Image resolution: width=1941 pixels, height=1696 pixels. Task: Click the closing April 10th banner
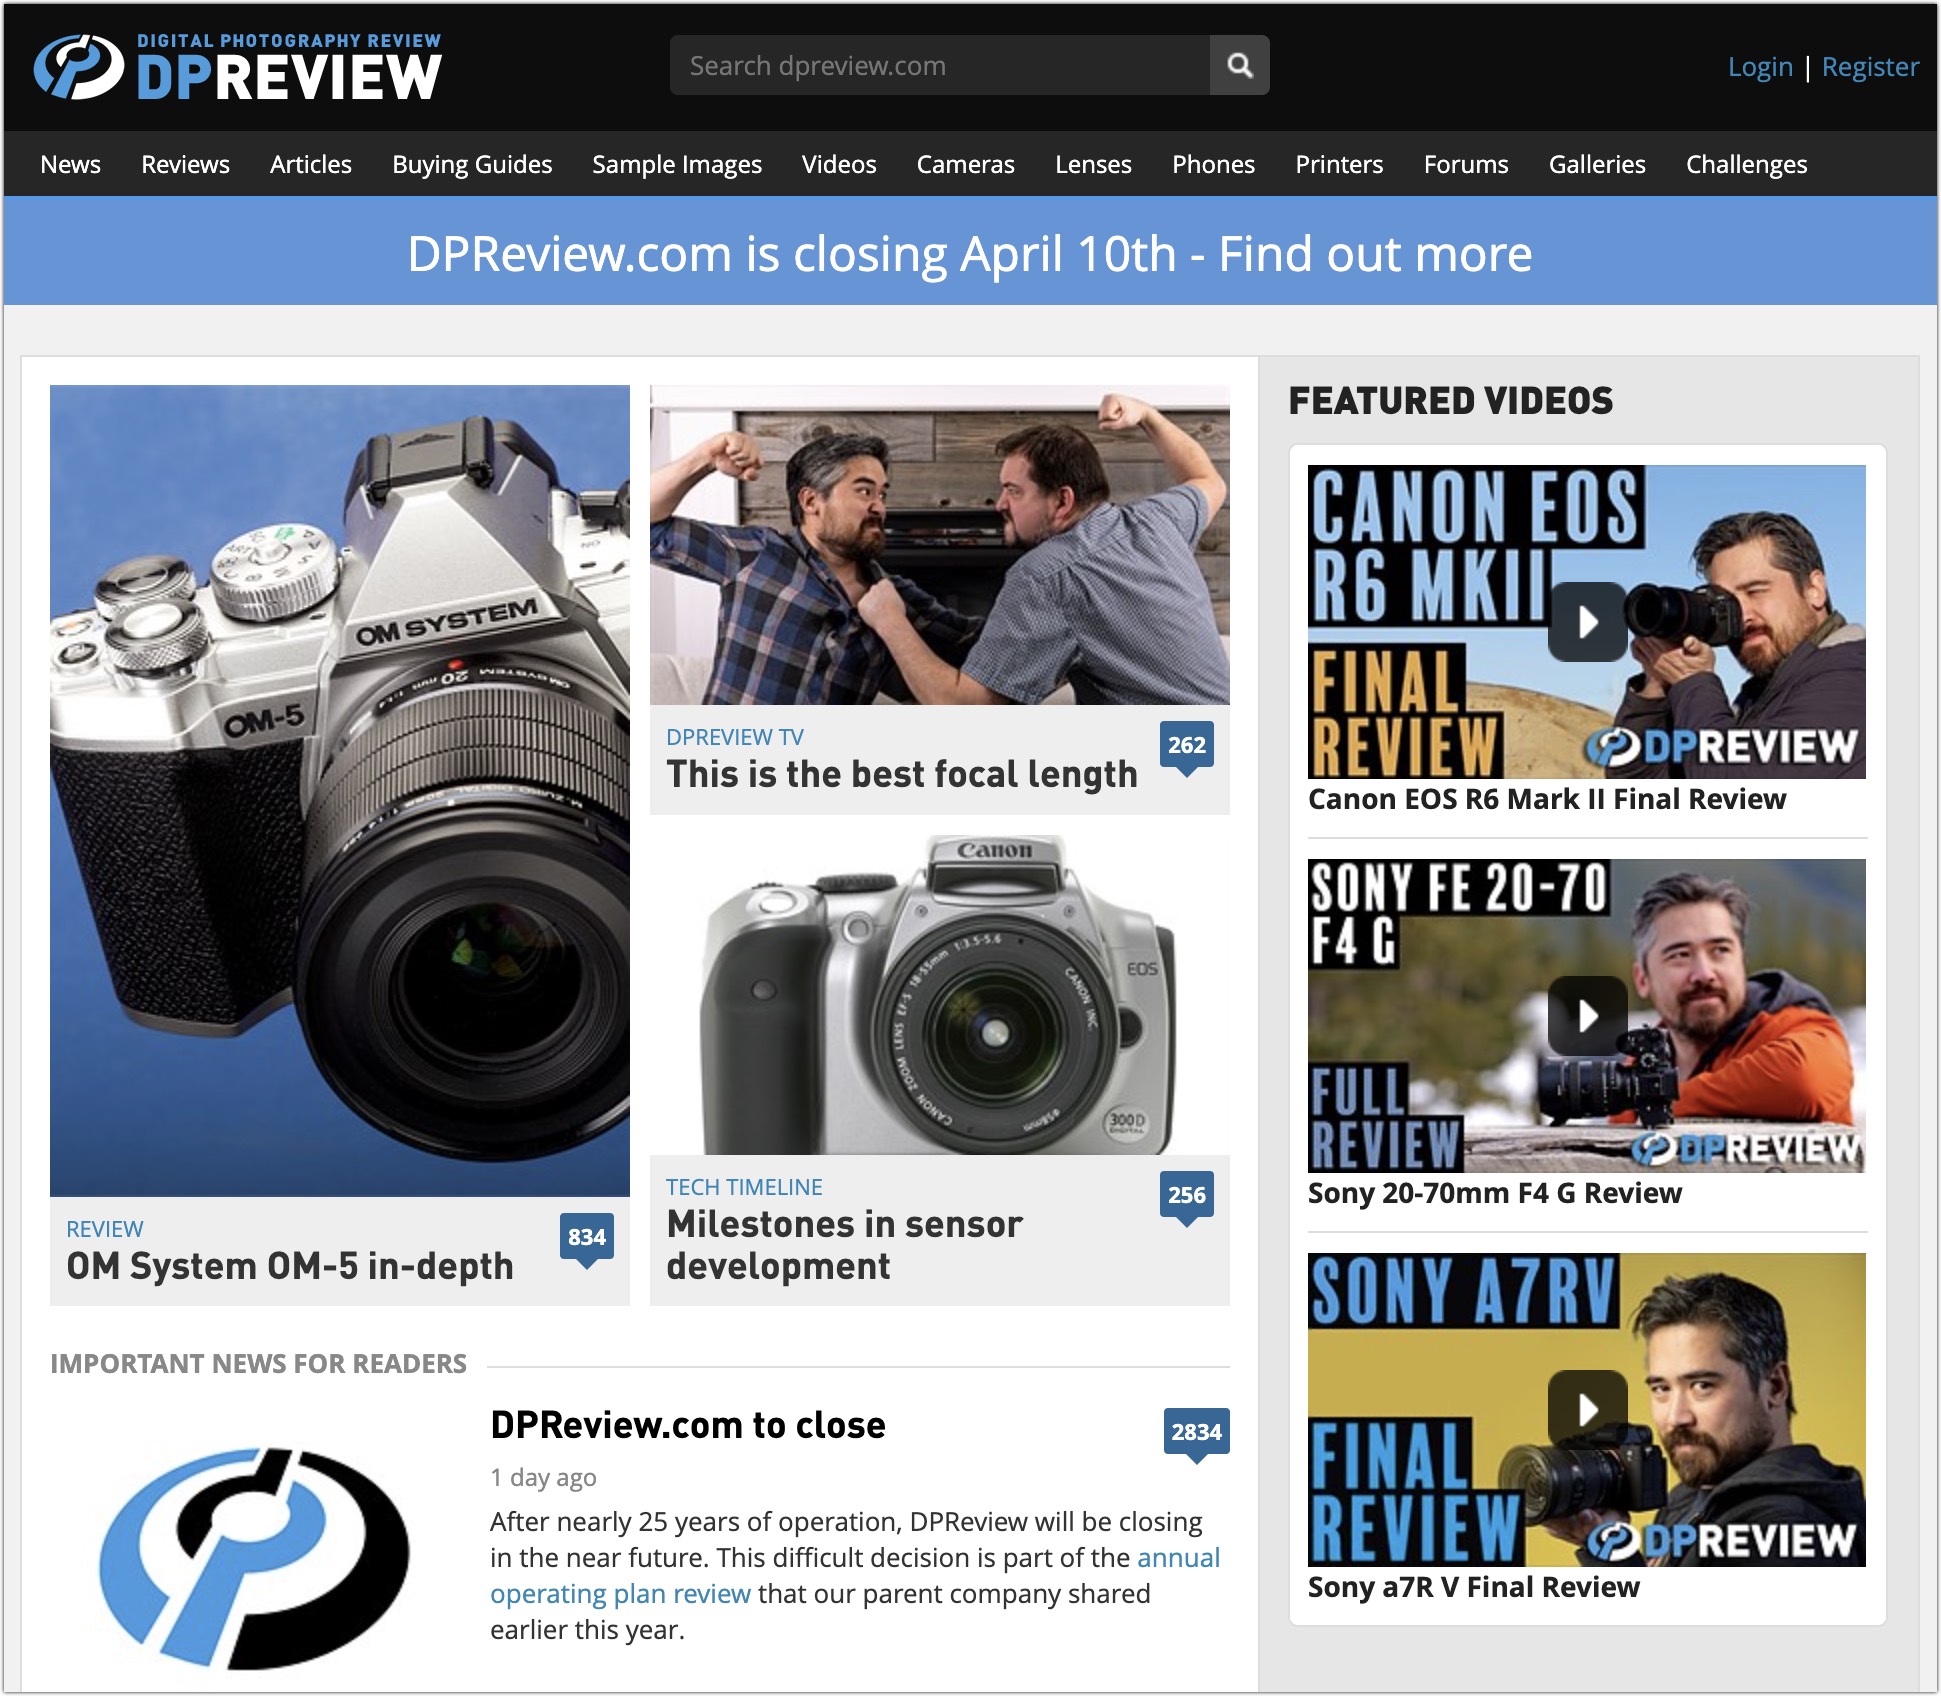click(x=969, y=254)
